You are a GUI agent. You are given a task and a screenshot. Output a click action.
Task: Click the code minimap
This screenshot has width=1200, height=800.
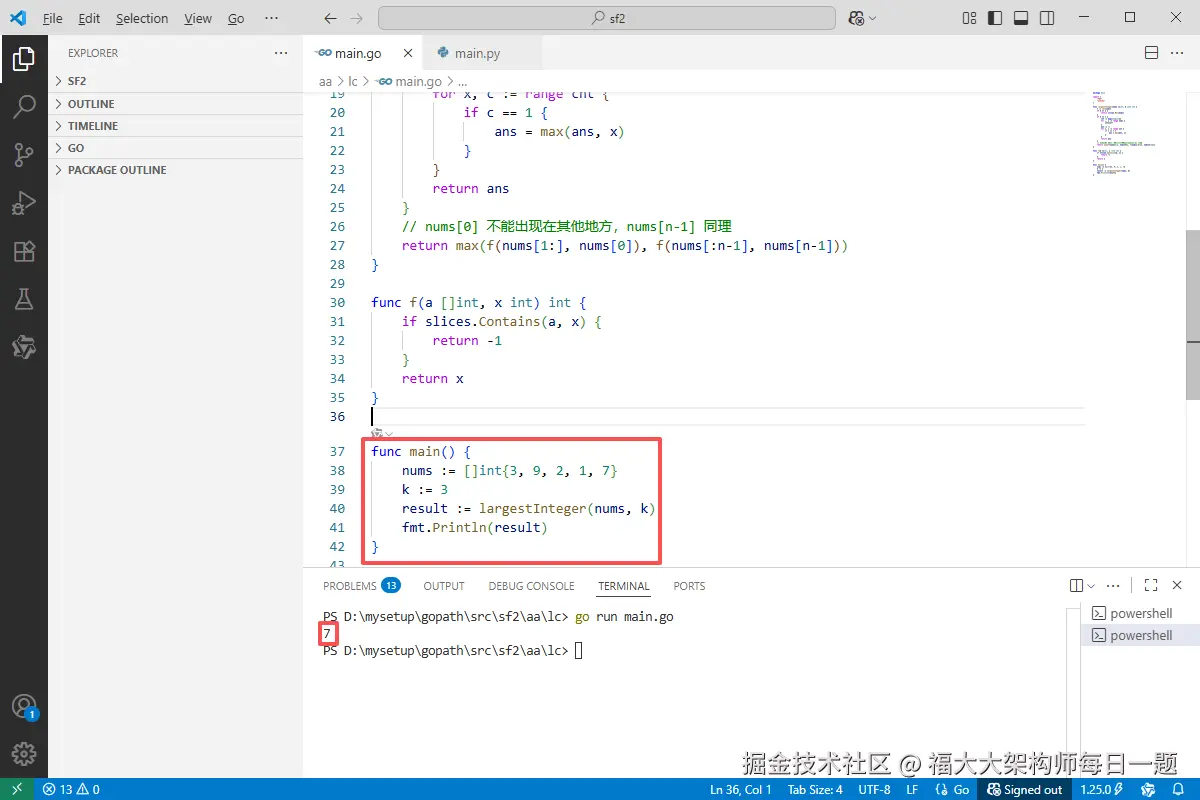pos(1125,135)
